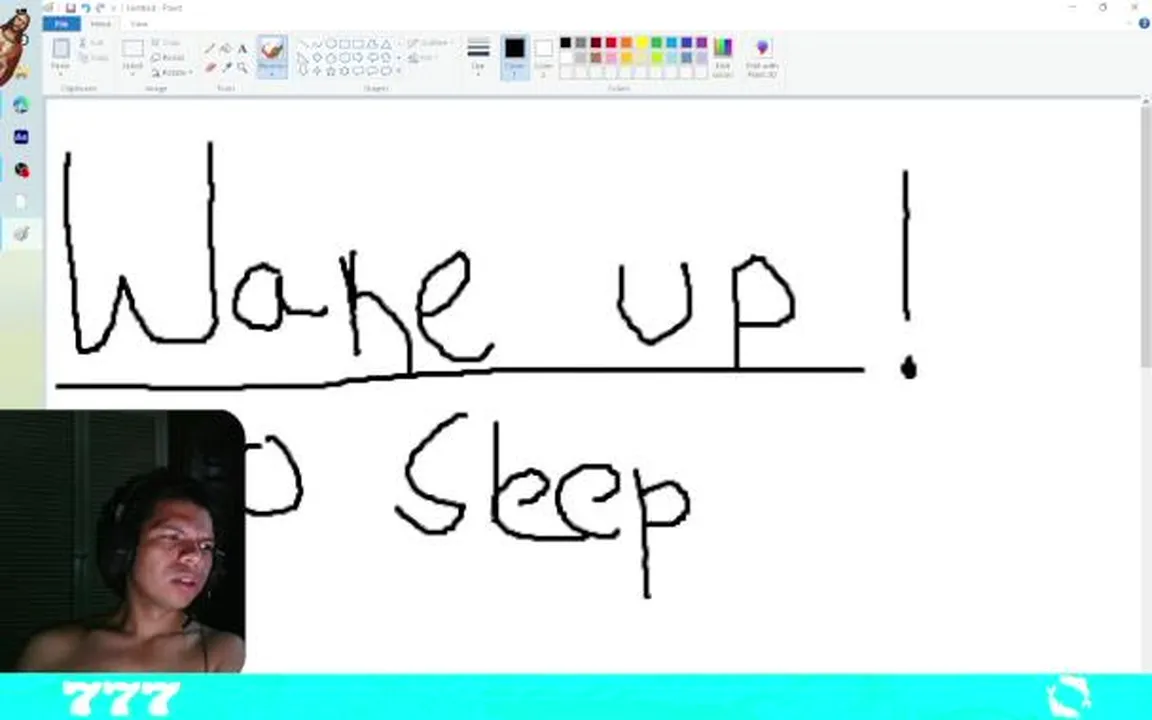This screenshot has width=1152, height=720.
Task: Open Microsoft Edge from the taskbar
Action: pyautogui.click(x=21, y=105)
